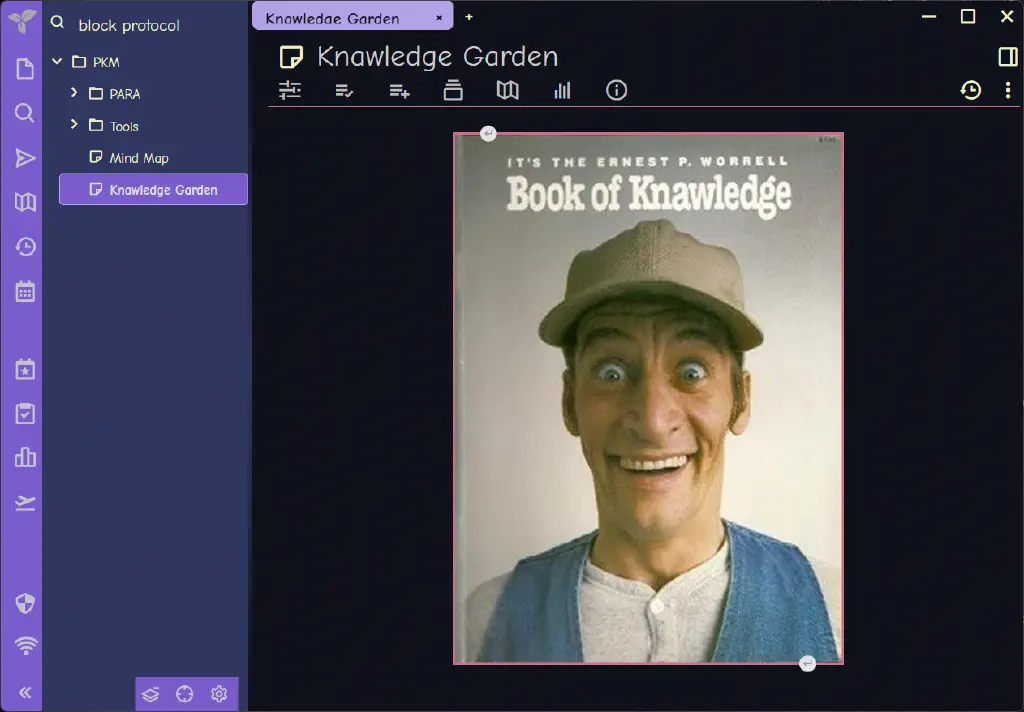Open Basic Properties ribbon tab

tap(290, 90)
